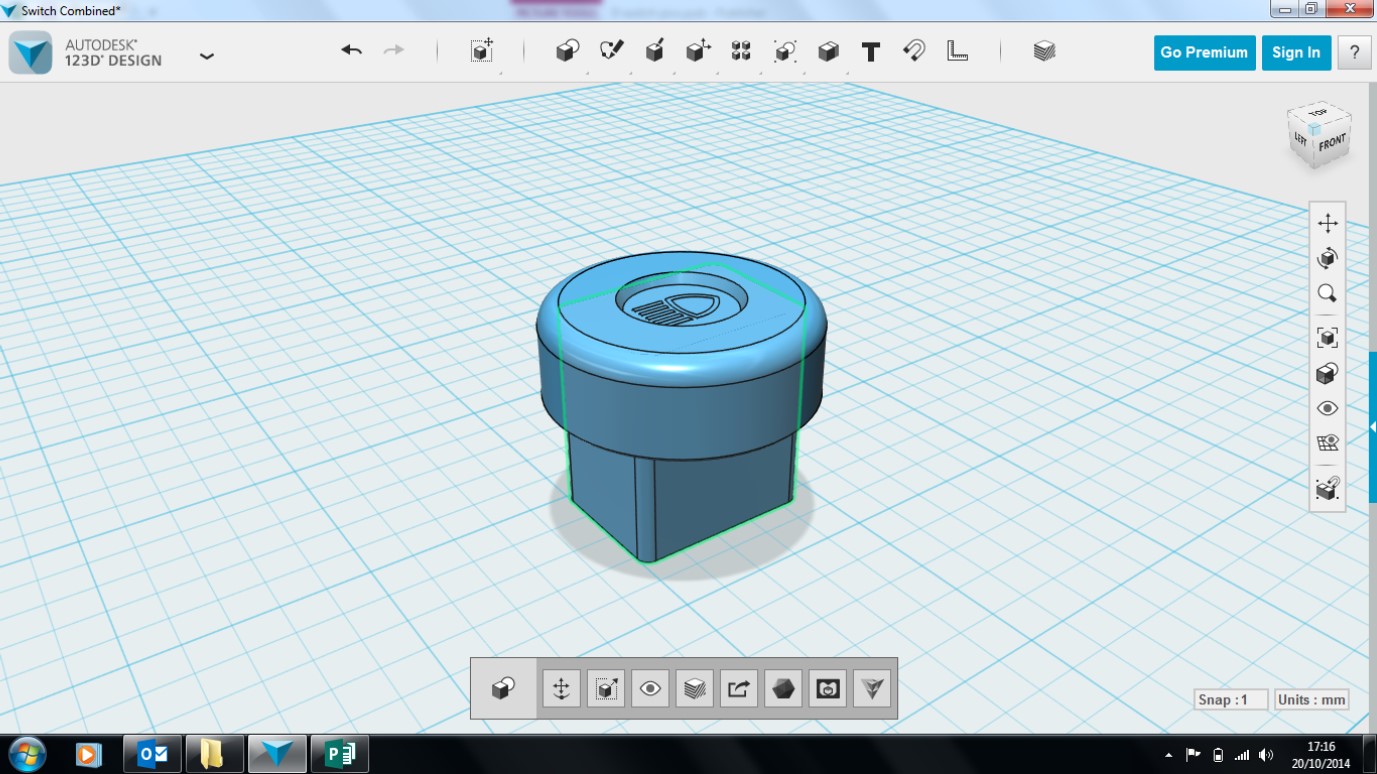
Task: Toggle grid visibility in navigation bar
Action: (1327, 443)
